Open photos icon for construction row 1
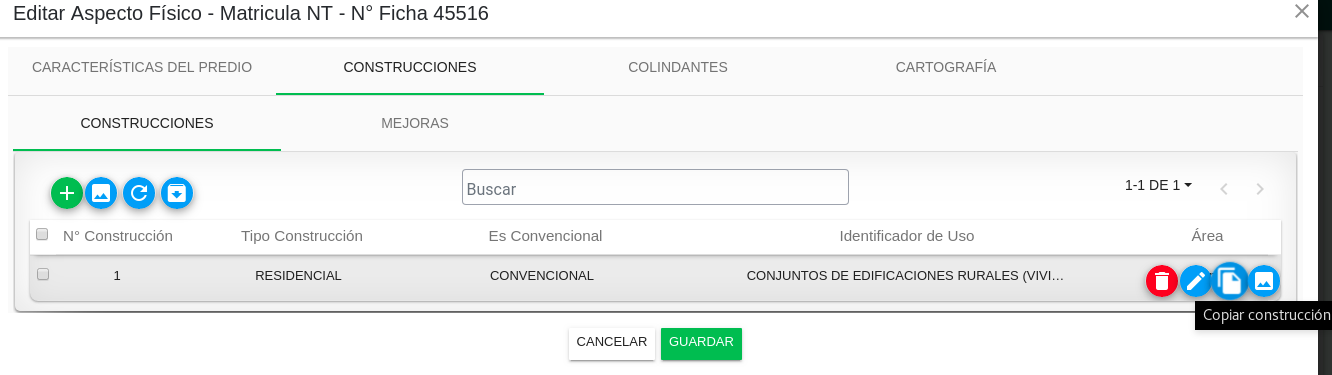The height and width of the screenshot is (375, 1332). coord(1264,281)
